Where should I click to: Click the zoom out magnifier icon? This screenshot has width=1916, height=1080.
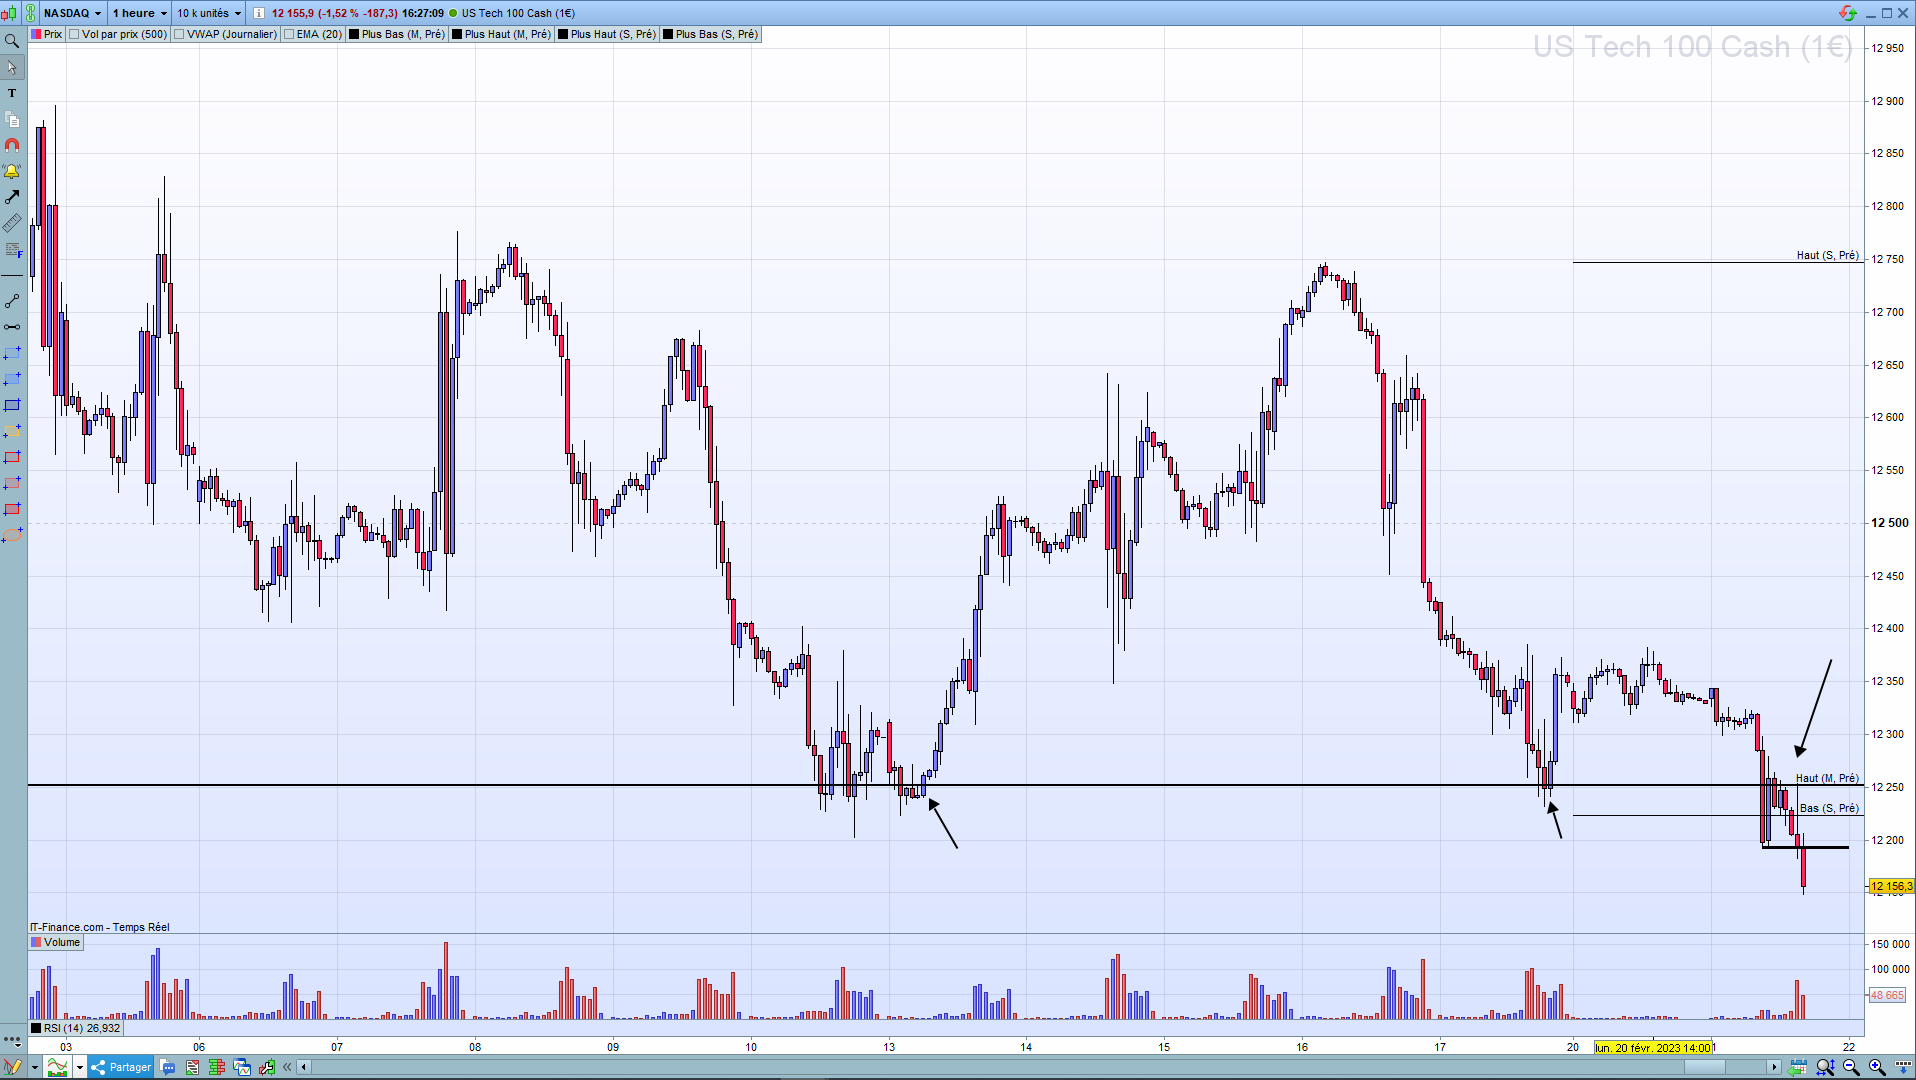(x=1851, y=1067)
